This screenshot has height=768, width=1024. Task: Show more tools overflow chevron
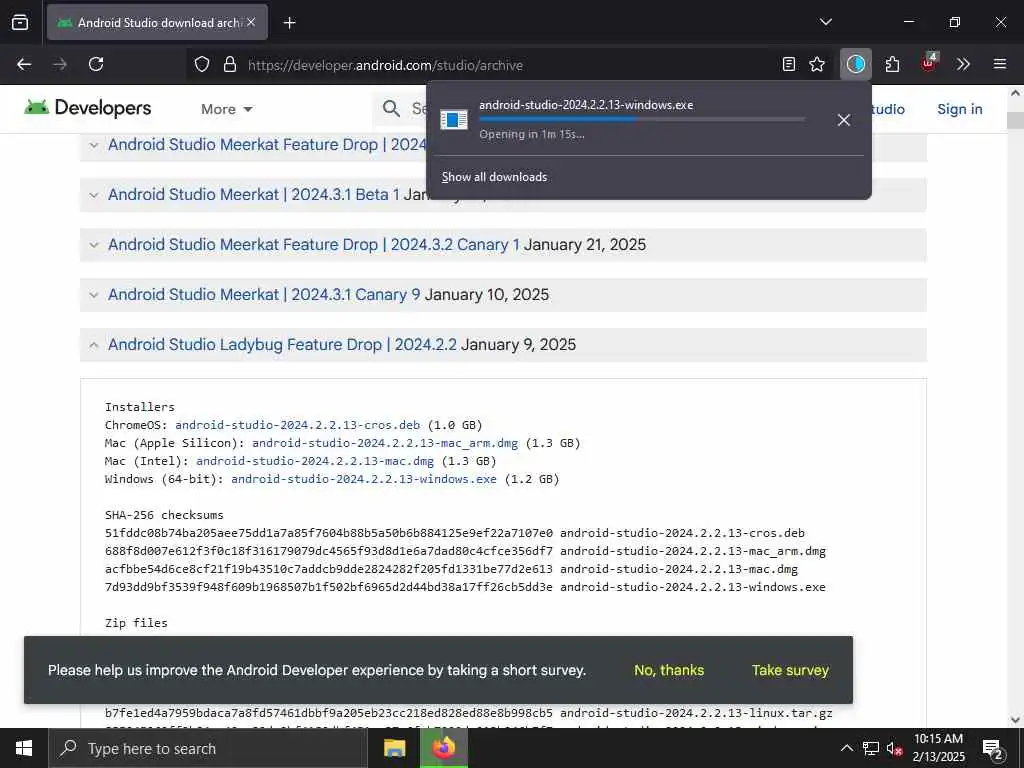coord(963,64)
